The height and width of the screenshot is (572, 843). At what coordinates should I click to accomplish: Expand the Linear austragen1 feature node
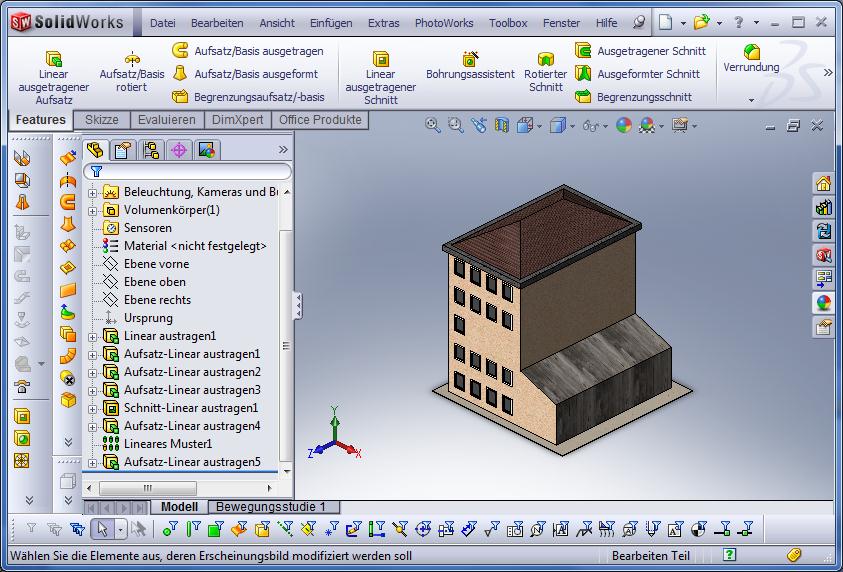[x=93, y=336]
